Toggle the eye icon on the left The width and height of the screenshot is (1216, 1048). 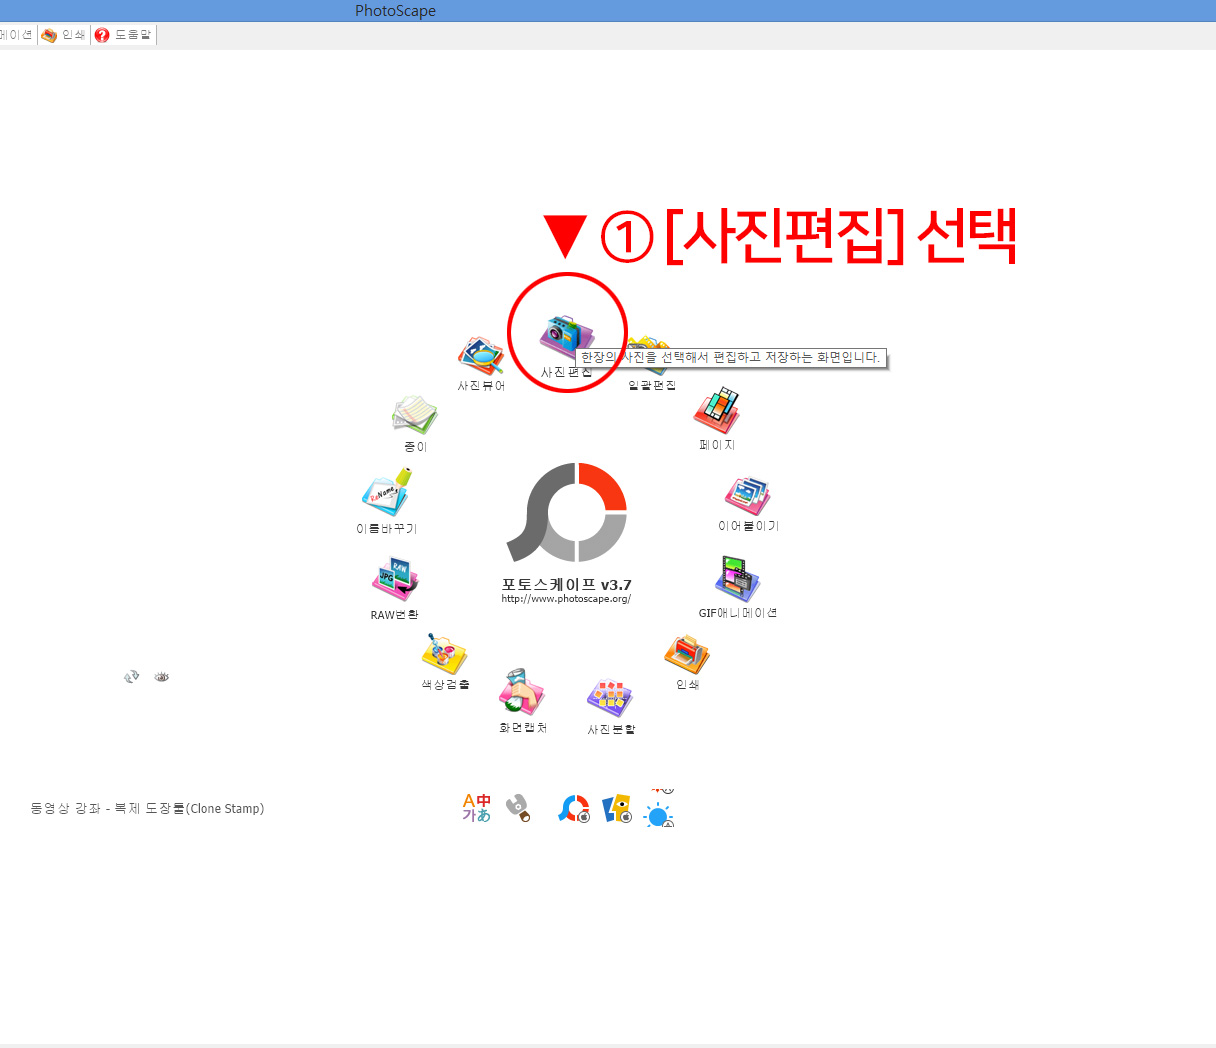(162, 677)
